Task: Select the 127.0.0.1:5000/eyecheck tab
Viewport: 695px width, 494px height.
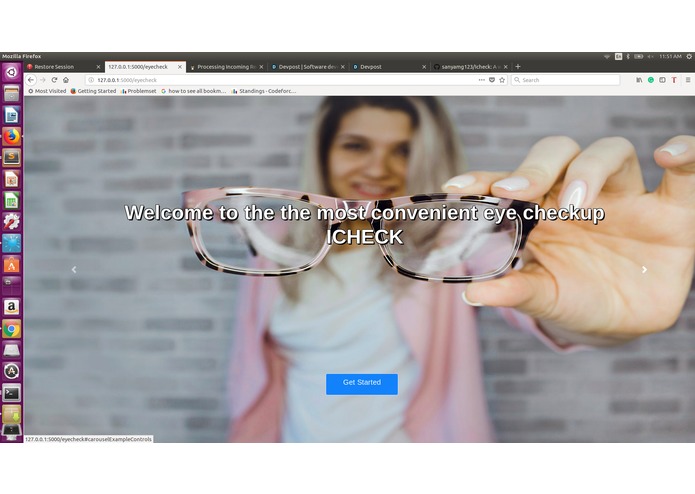Action: click(145, 67)
